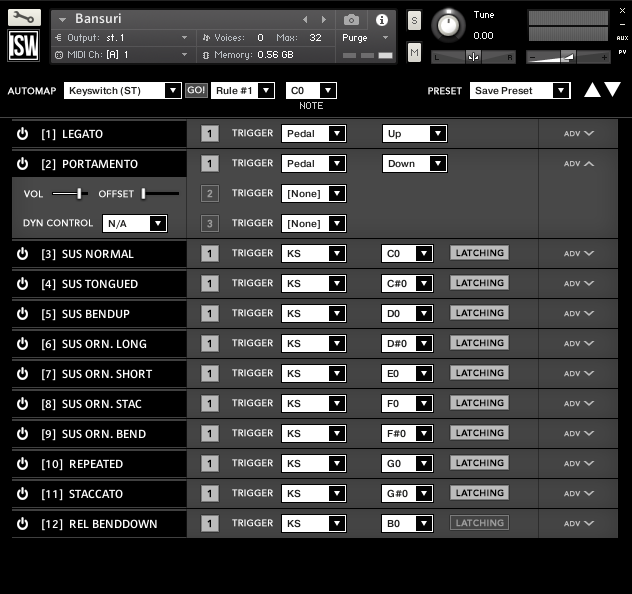Mute the instrument with the M button
This screenshot has height=594, width=632.
coord(414,52)
